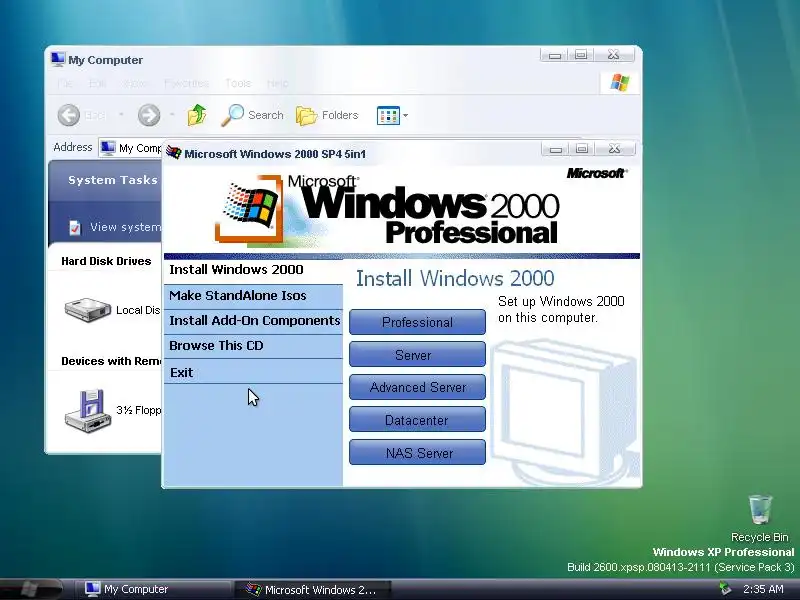Click the Datacenter button
This screenshot has height=600, width=800.
(417, 420)
